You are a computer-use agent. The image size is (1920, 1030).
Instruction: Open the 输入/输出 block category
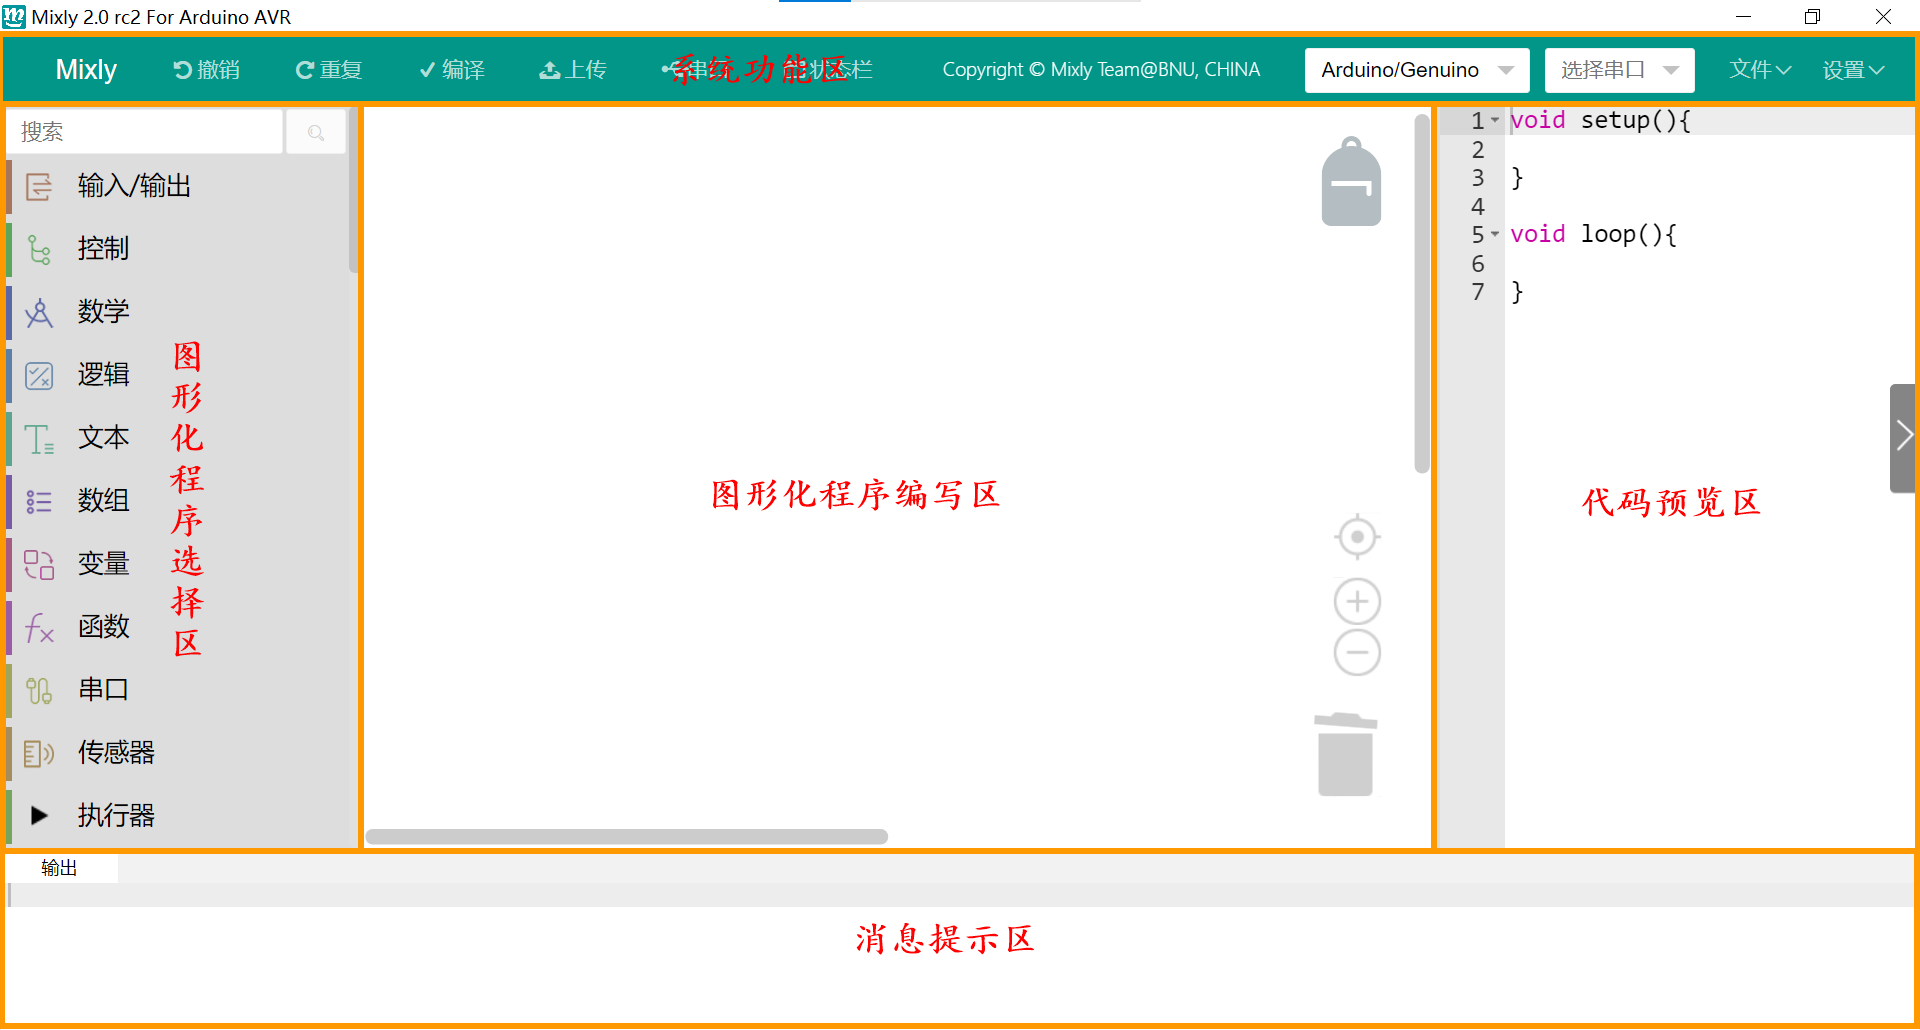click(x=134, y=186)
